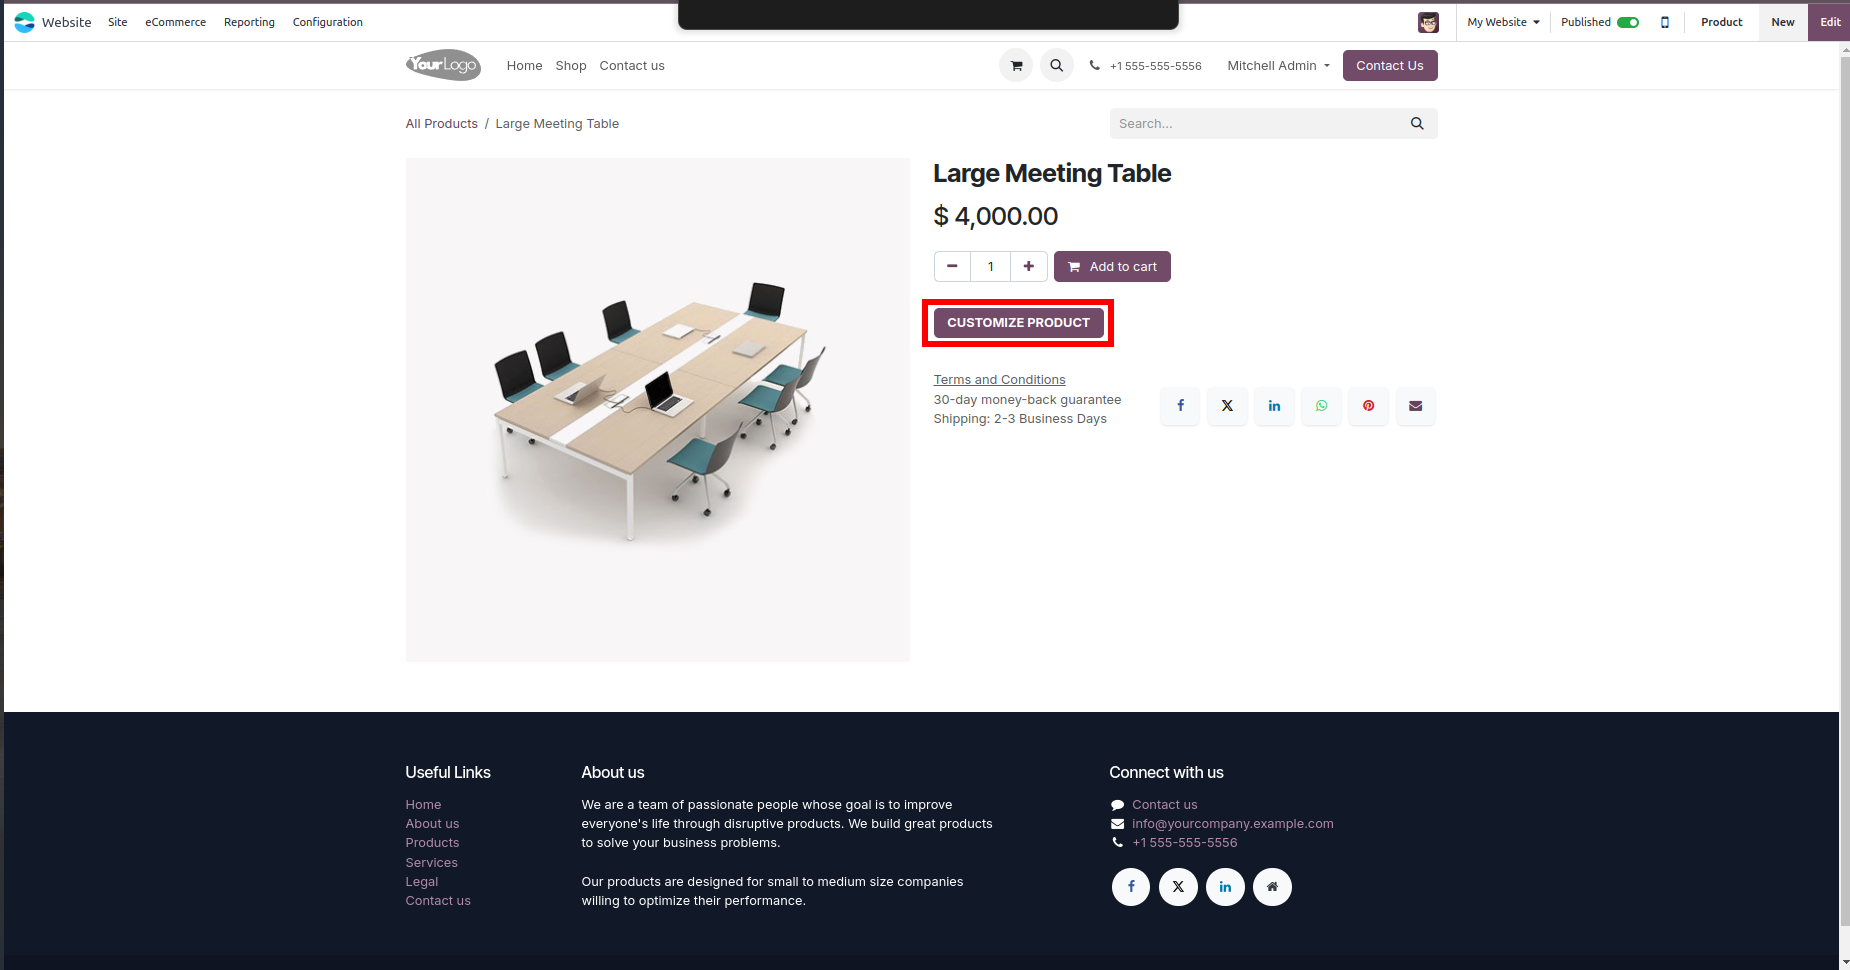This screenshot has width=1850, height=970.
Task: Share product on X (Twitter)
Action: (1227, 406)
